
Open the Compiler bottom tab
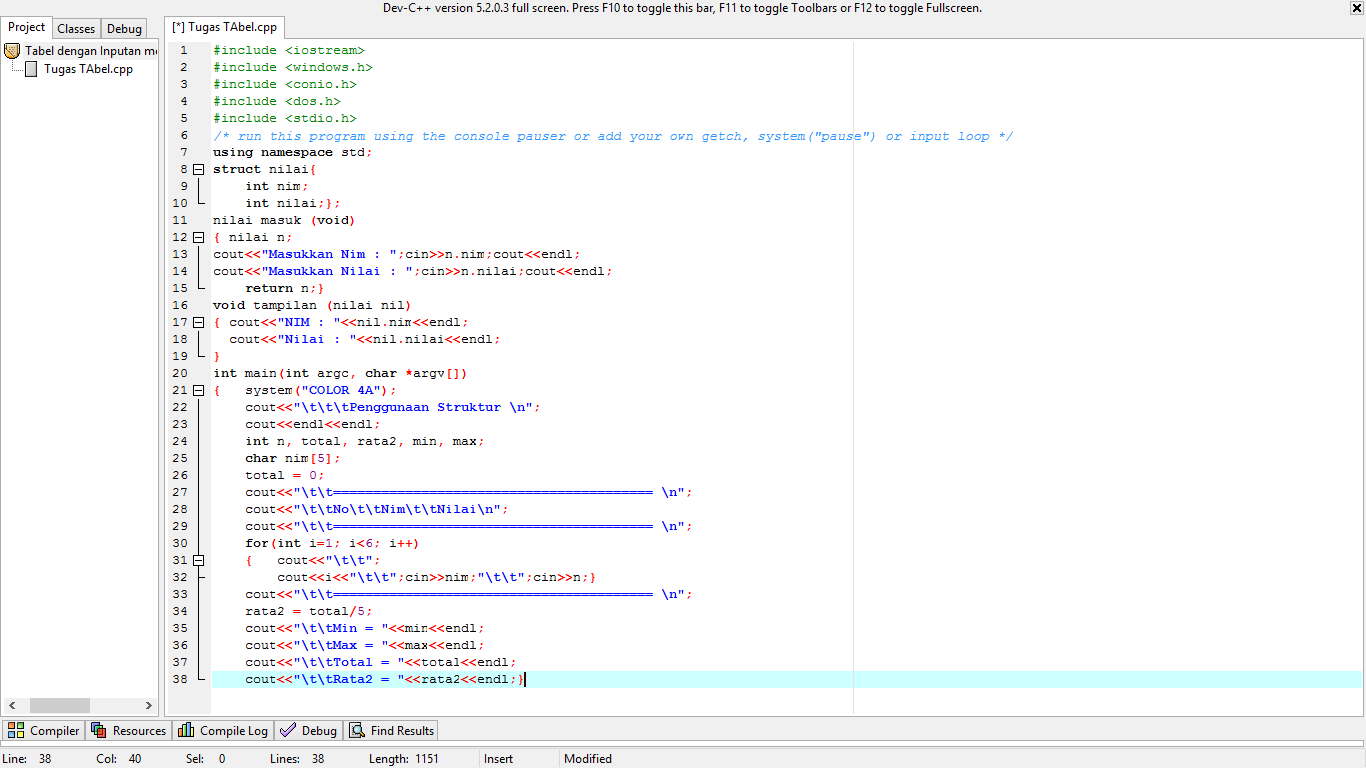[43, 731]
